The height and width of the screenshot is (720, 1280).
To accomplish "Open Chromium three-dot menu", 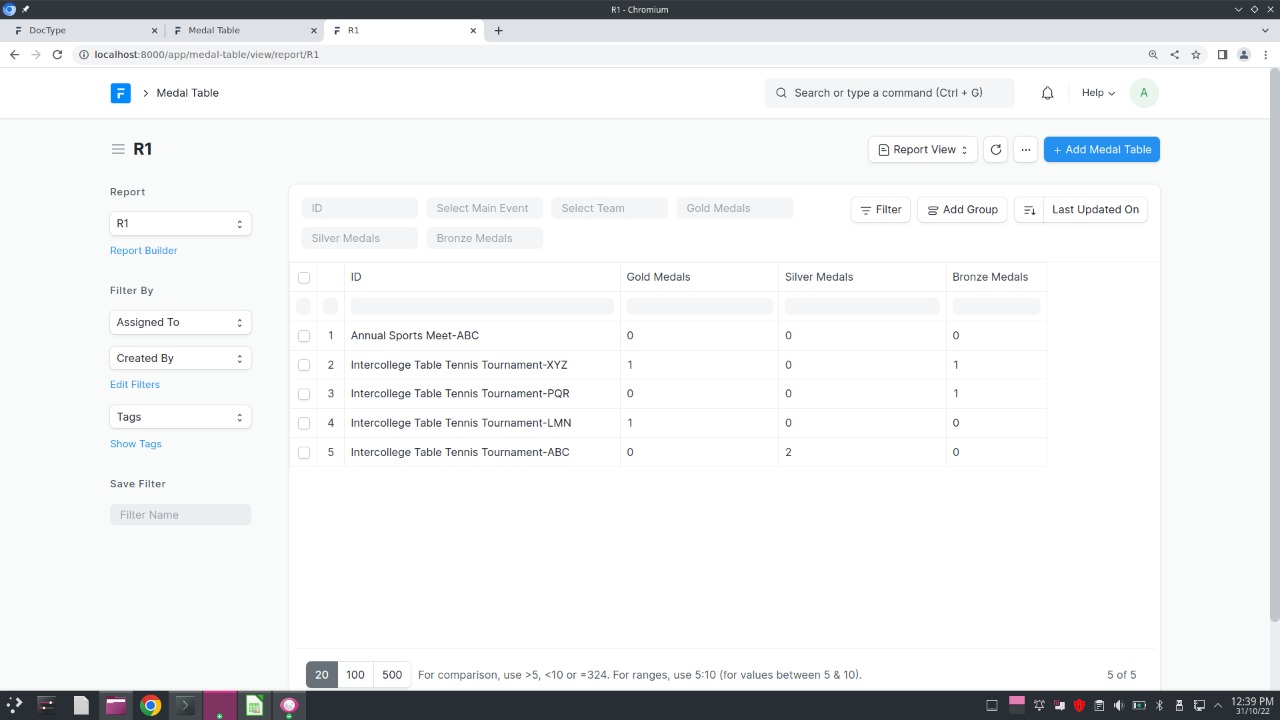I will [1265, 55].
